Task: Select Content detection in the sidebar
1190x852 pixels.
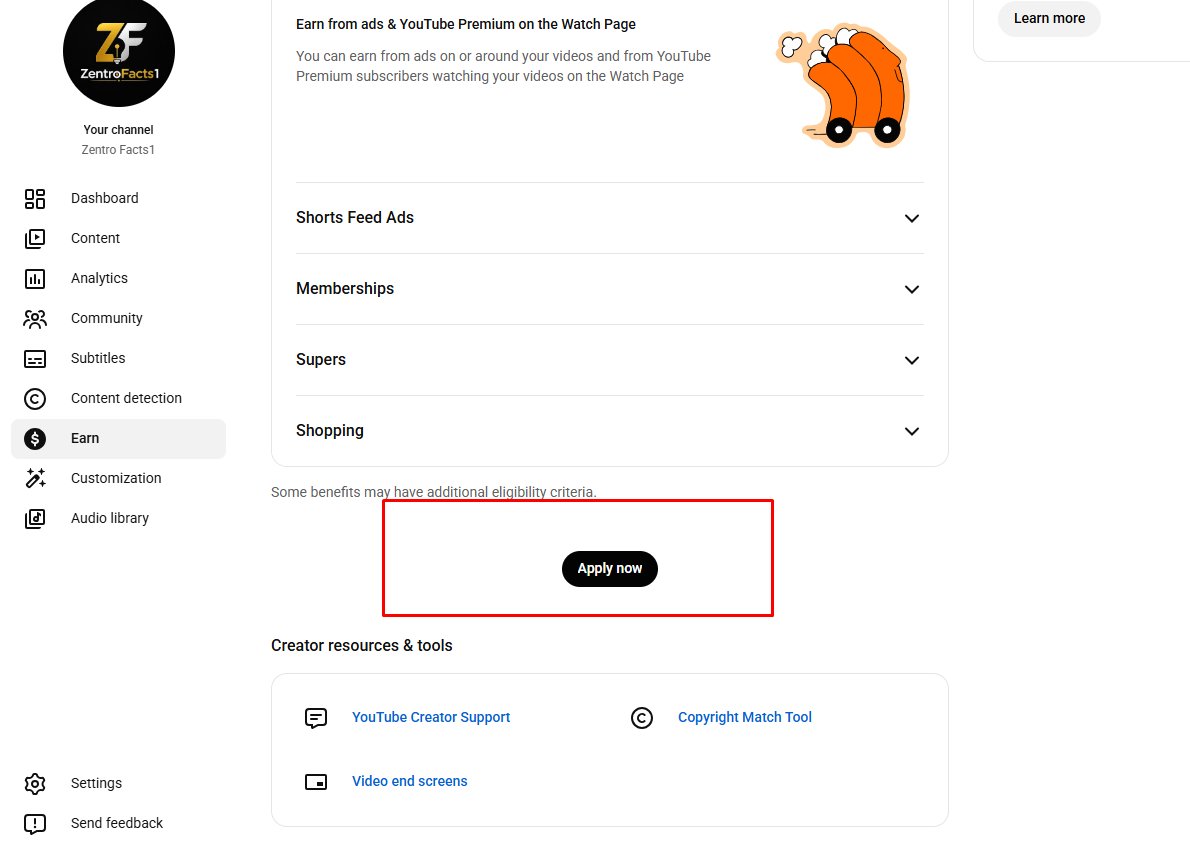Action: point(118,399)
